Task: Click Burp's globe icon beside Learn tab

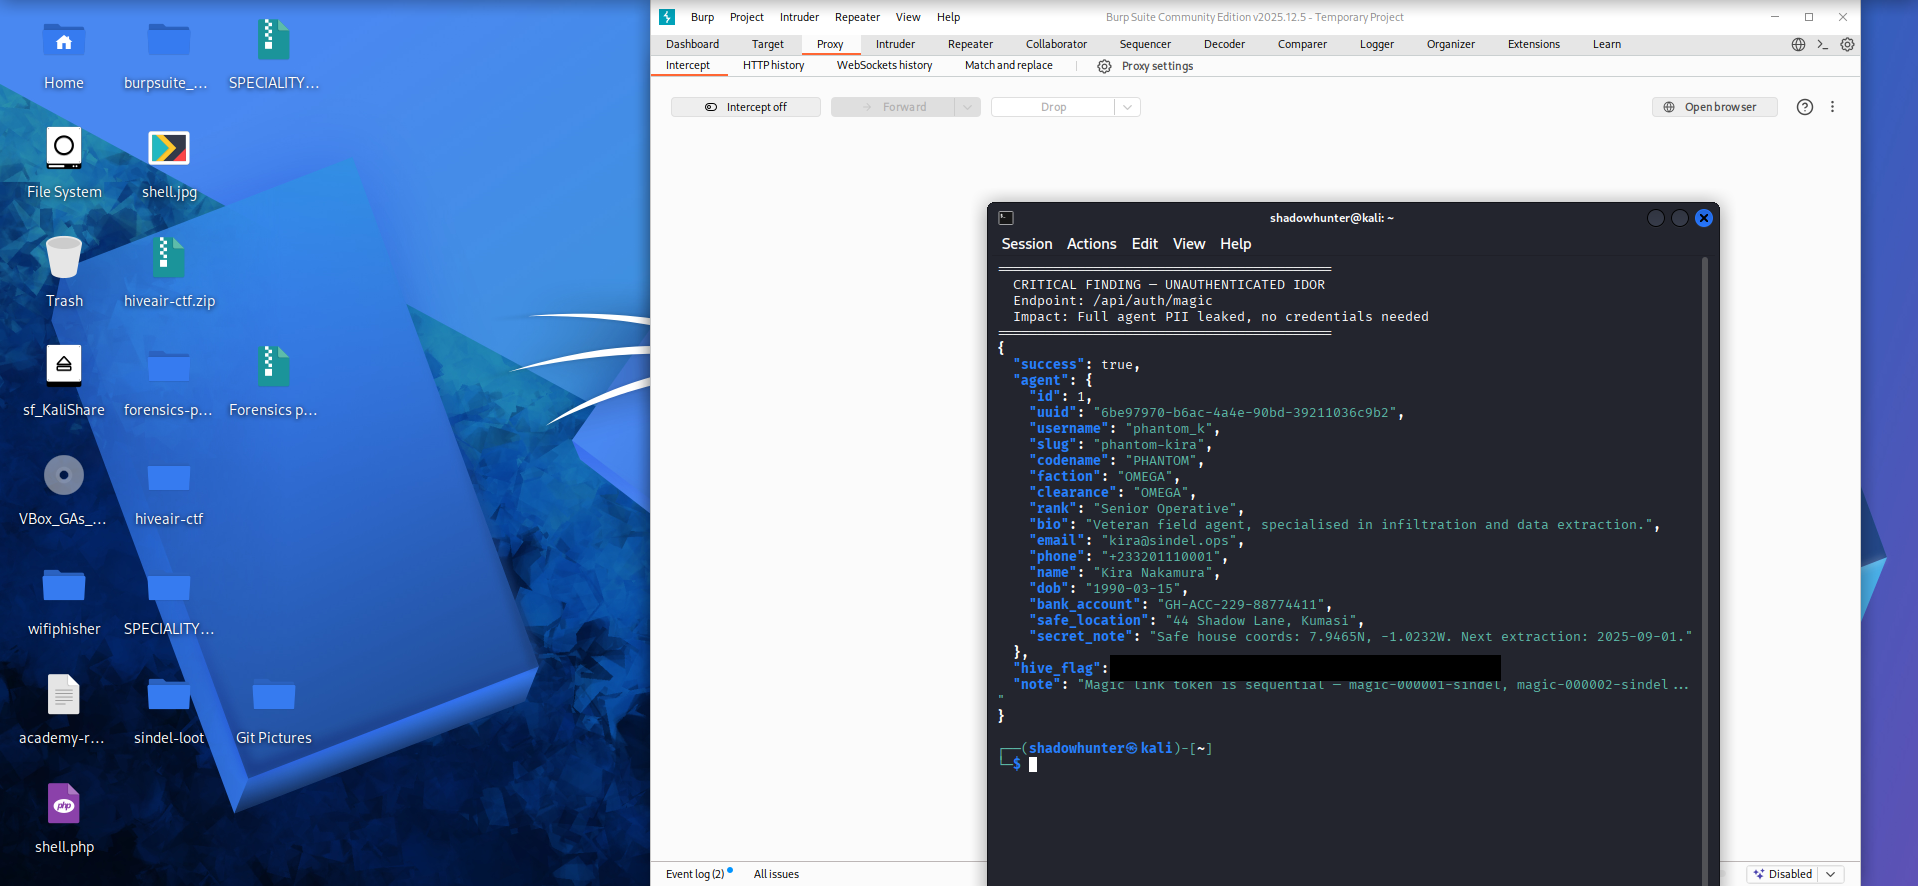Action: pyautogui.click(x=1798, y=44)
